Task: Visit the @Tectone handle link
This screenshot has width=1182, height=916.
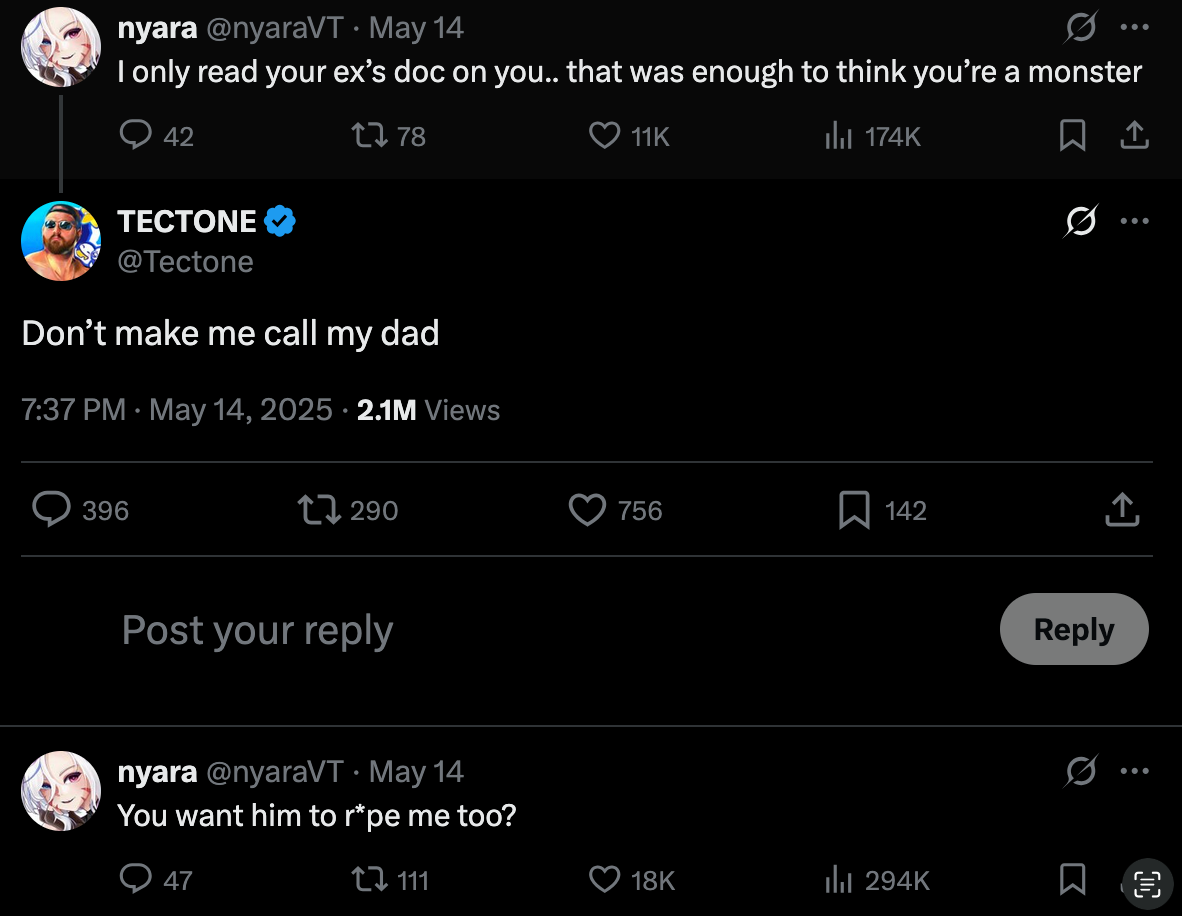Action: 185,262
